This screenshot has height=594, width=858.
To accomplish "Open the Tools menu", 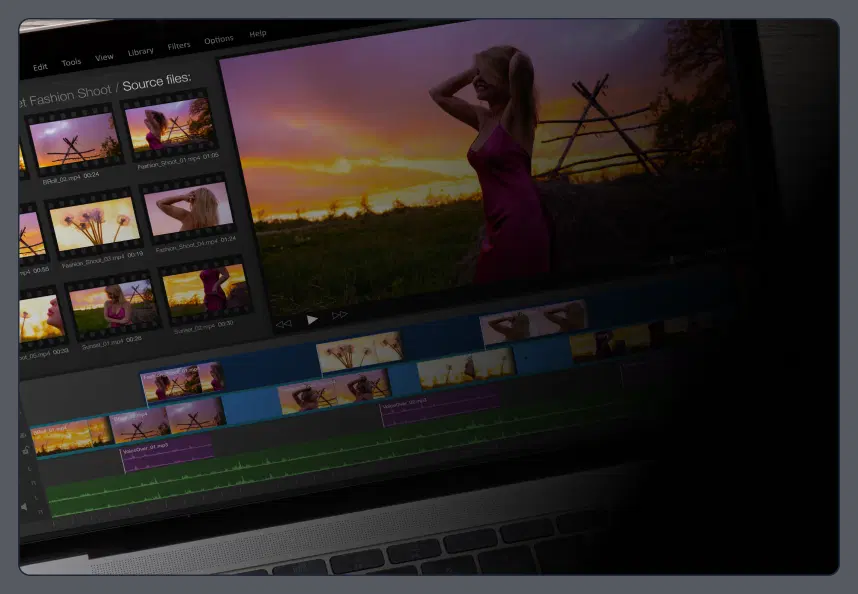I will click(x=71, y=61).
